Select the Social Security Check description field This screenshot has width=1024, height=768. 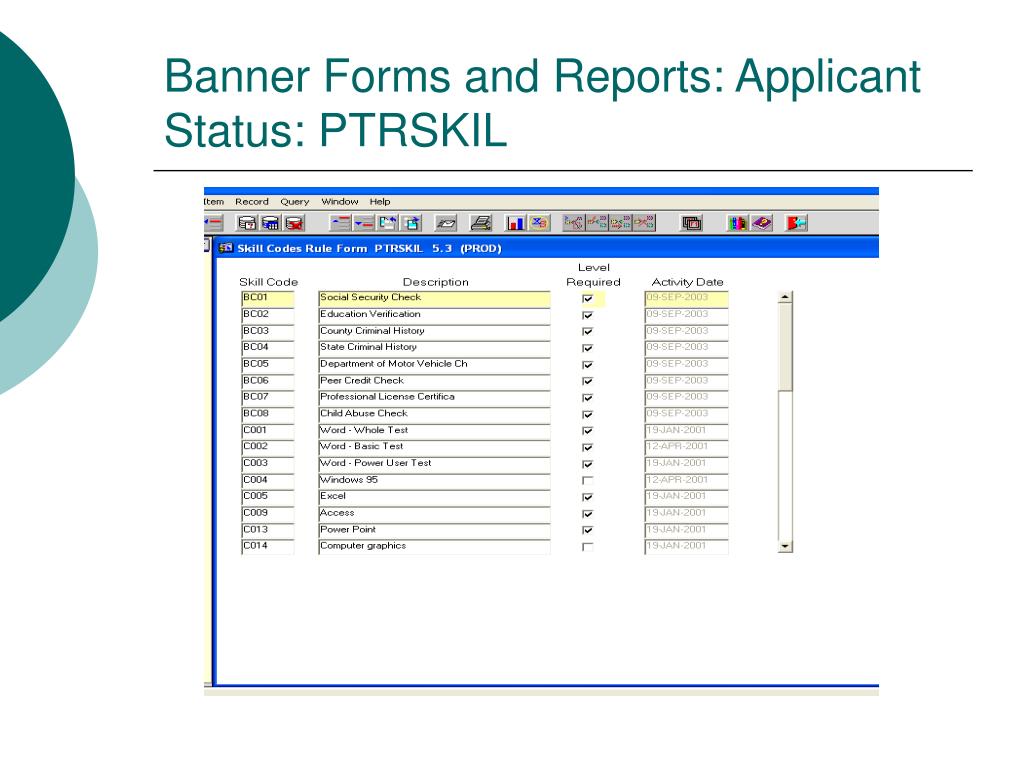point(434,299)
